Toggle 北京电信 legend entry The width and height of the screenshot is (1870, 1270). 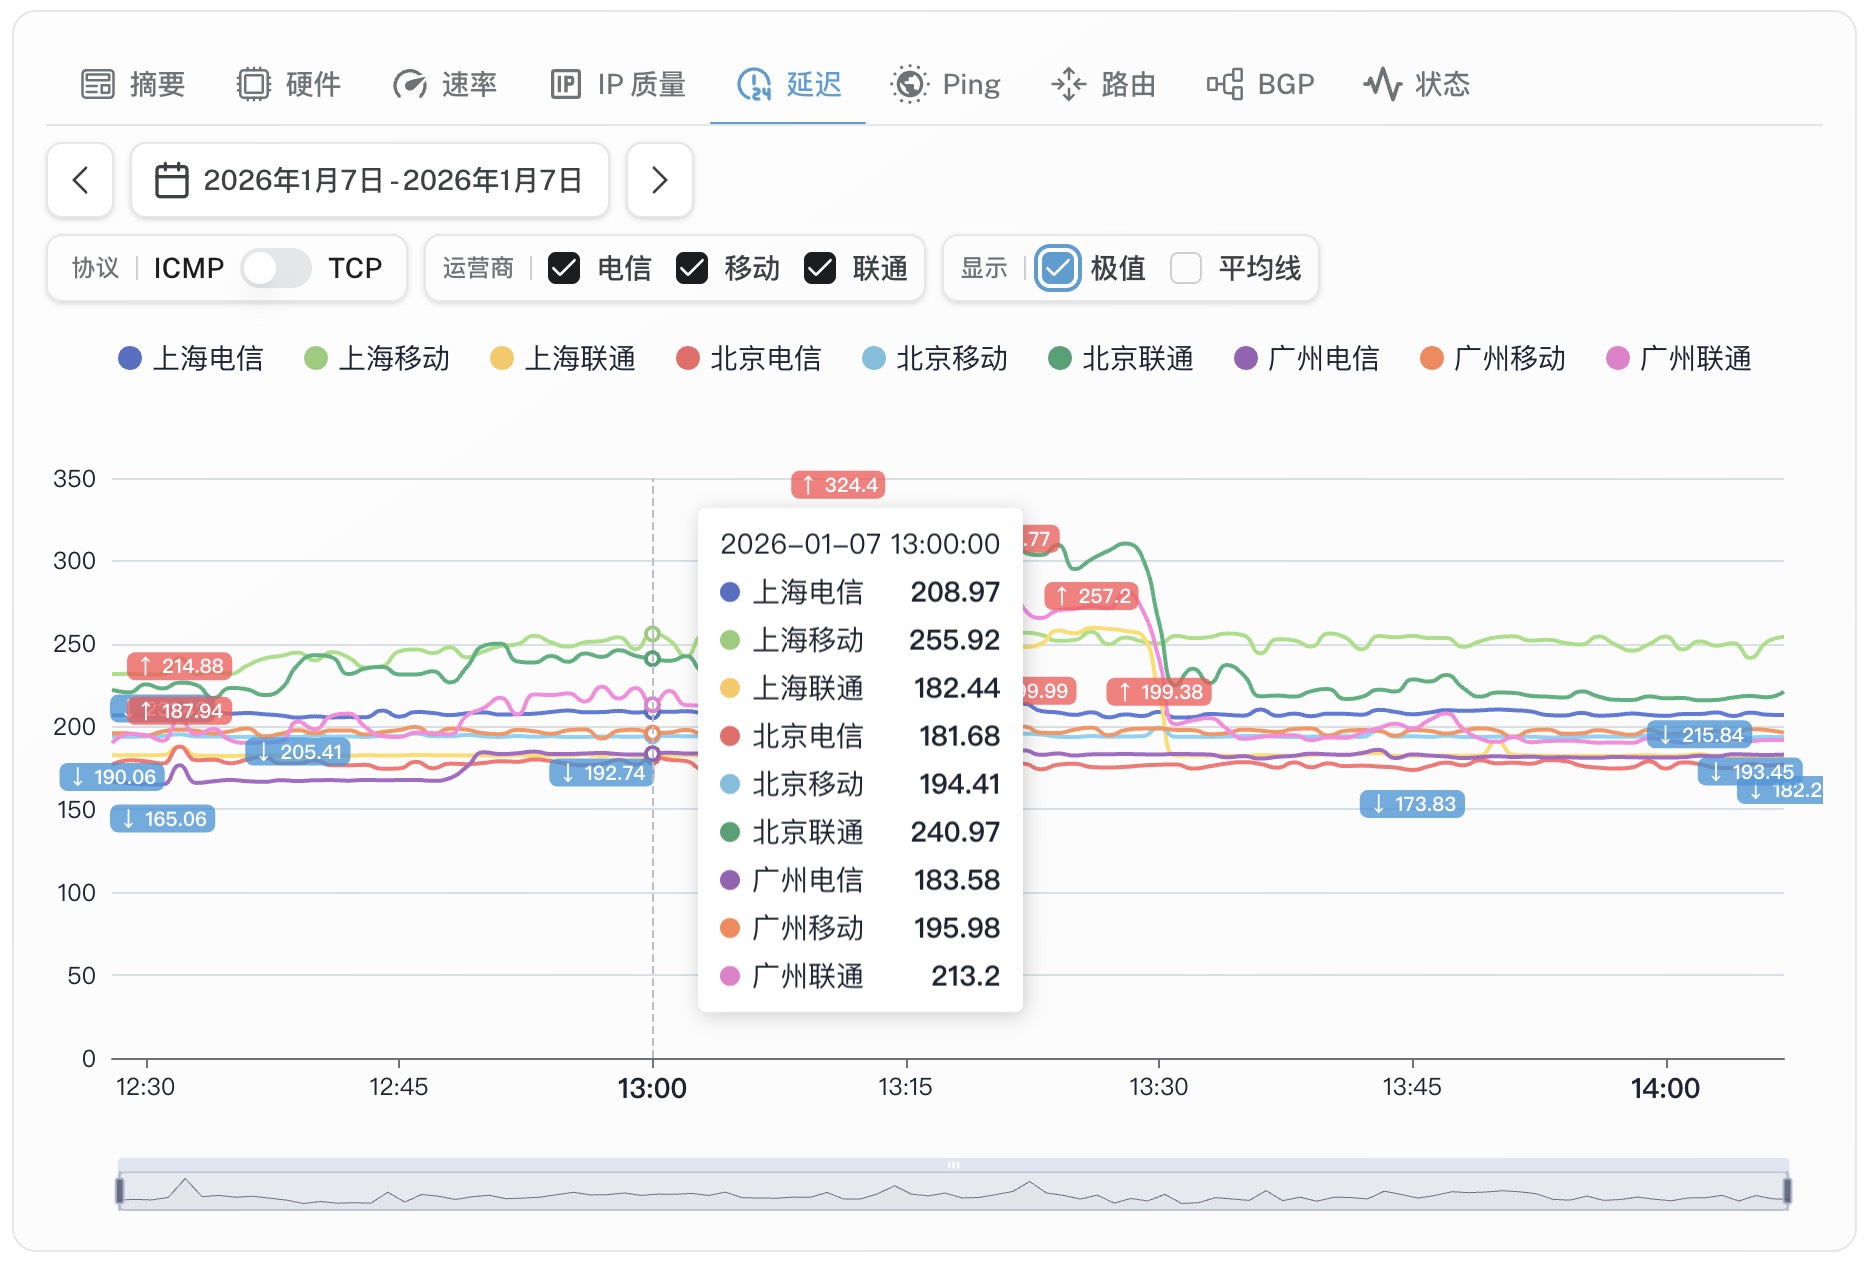click(x=749, y=358)
